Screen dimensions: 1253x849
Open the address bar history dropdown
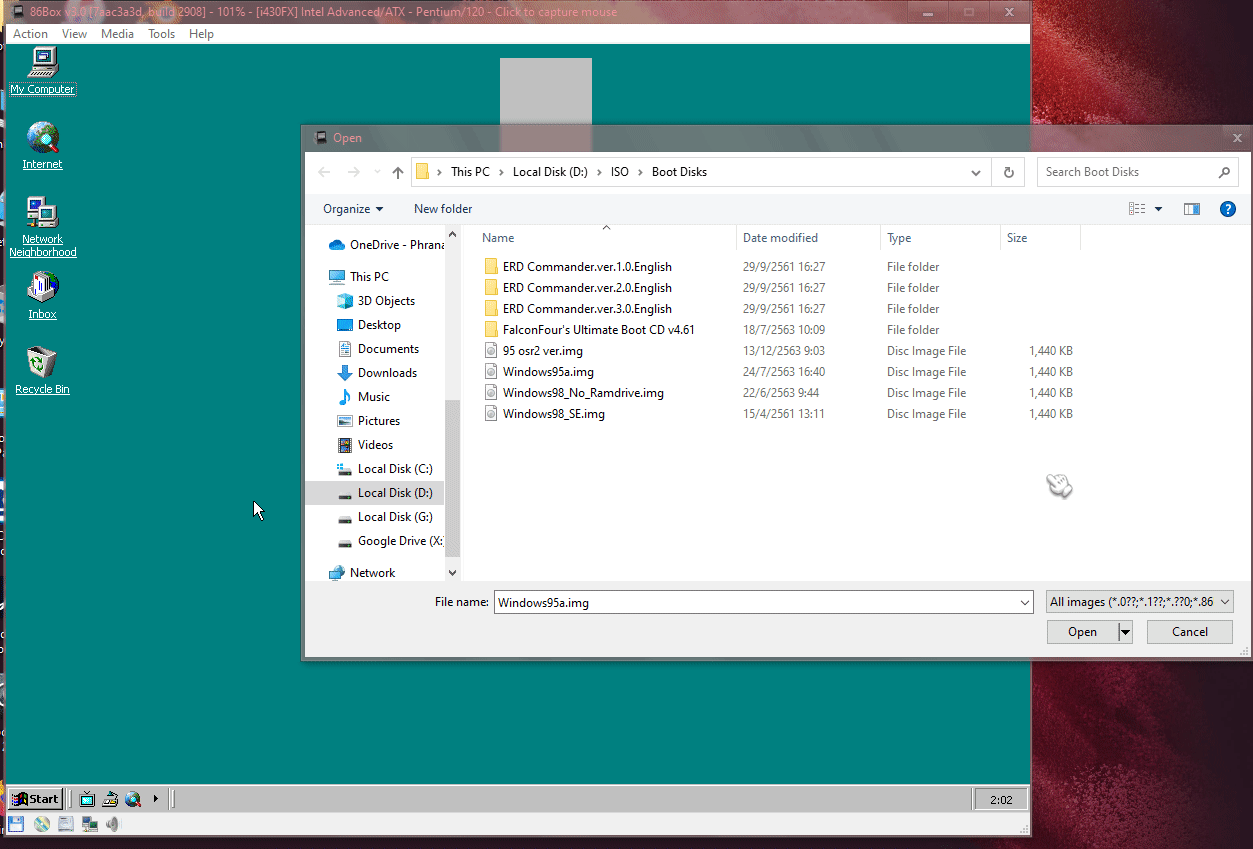(975, 172)
